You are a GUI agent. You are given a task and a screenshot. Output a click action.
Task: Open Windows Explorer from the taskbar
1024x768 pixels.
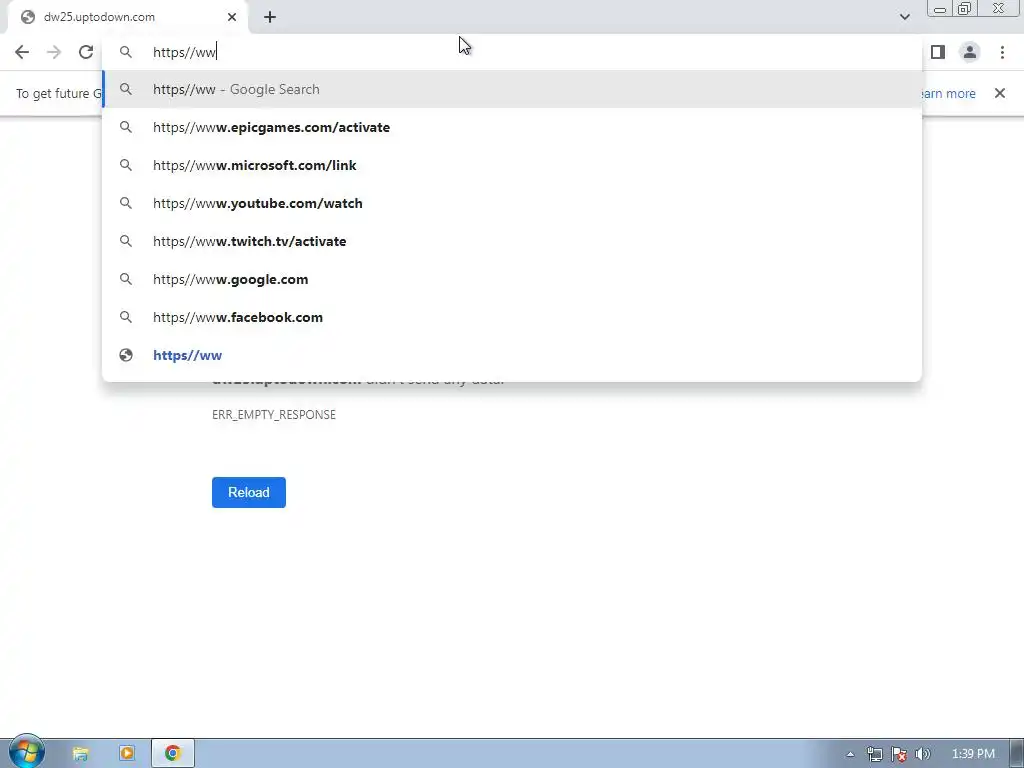pyautogui.click(x=80, y=753)
